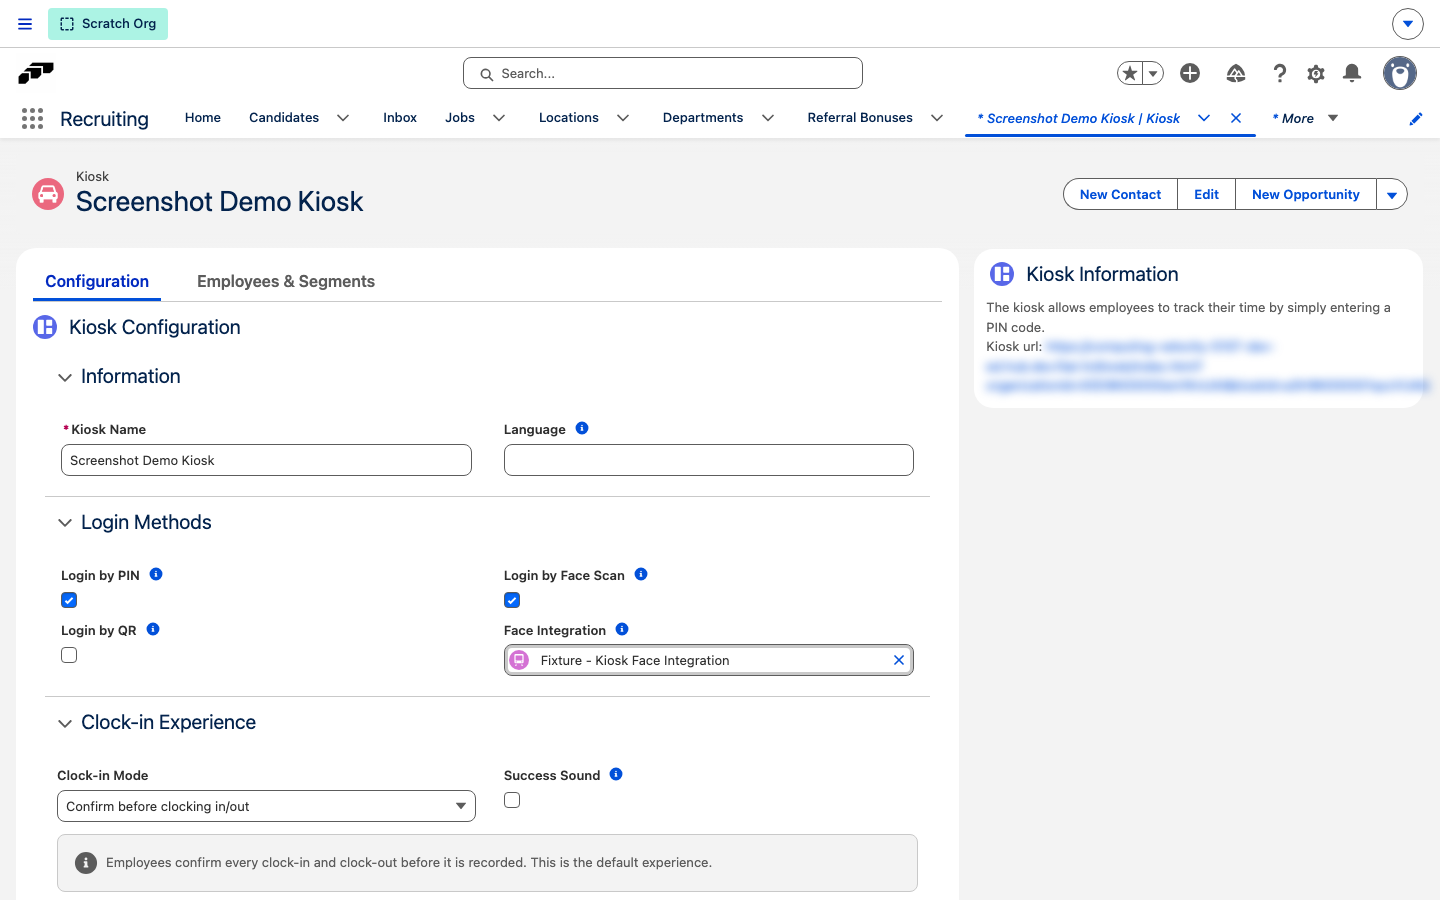The height and width of the screenshot is (900, 1440).
Task: Click the info icon next to Login by PIN
Action: [x=156, y=574]
